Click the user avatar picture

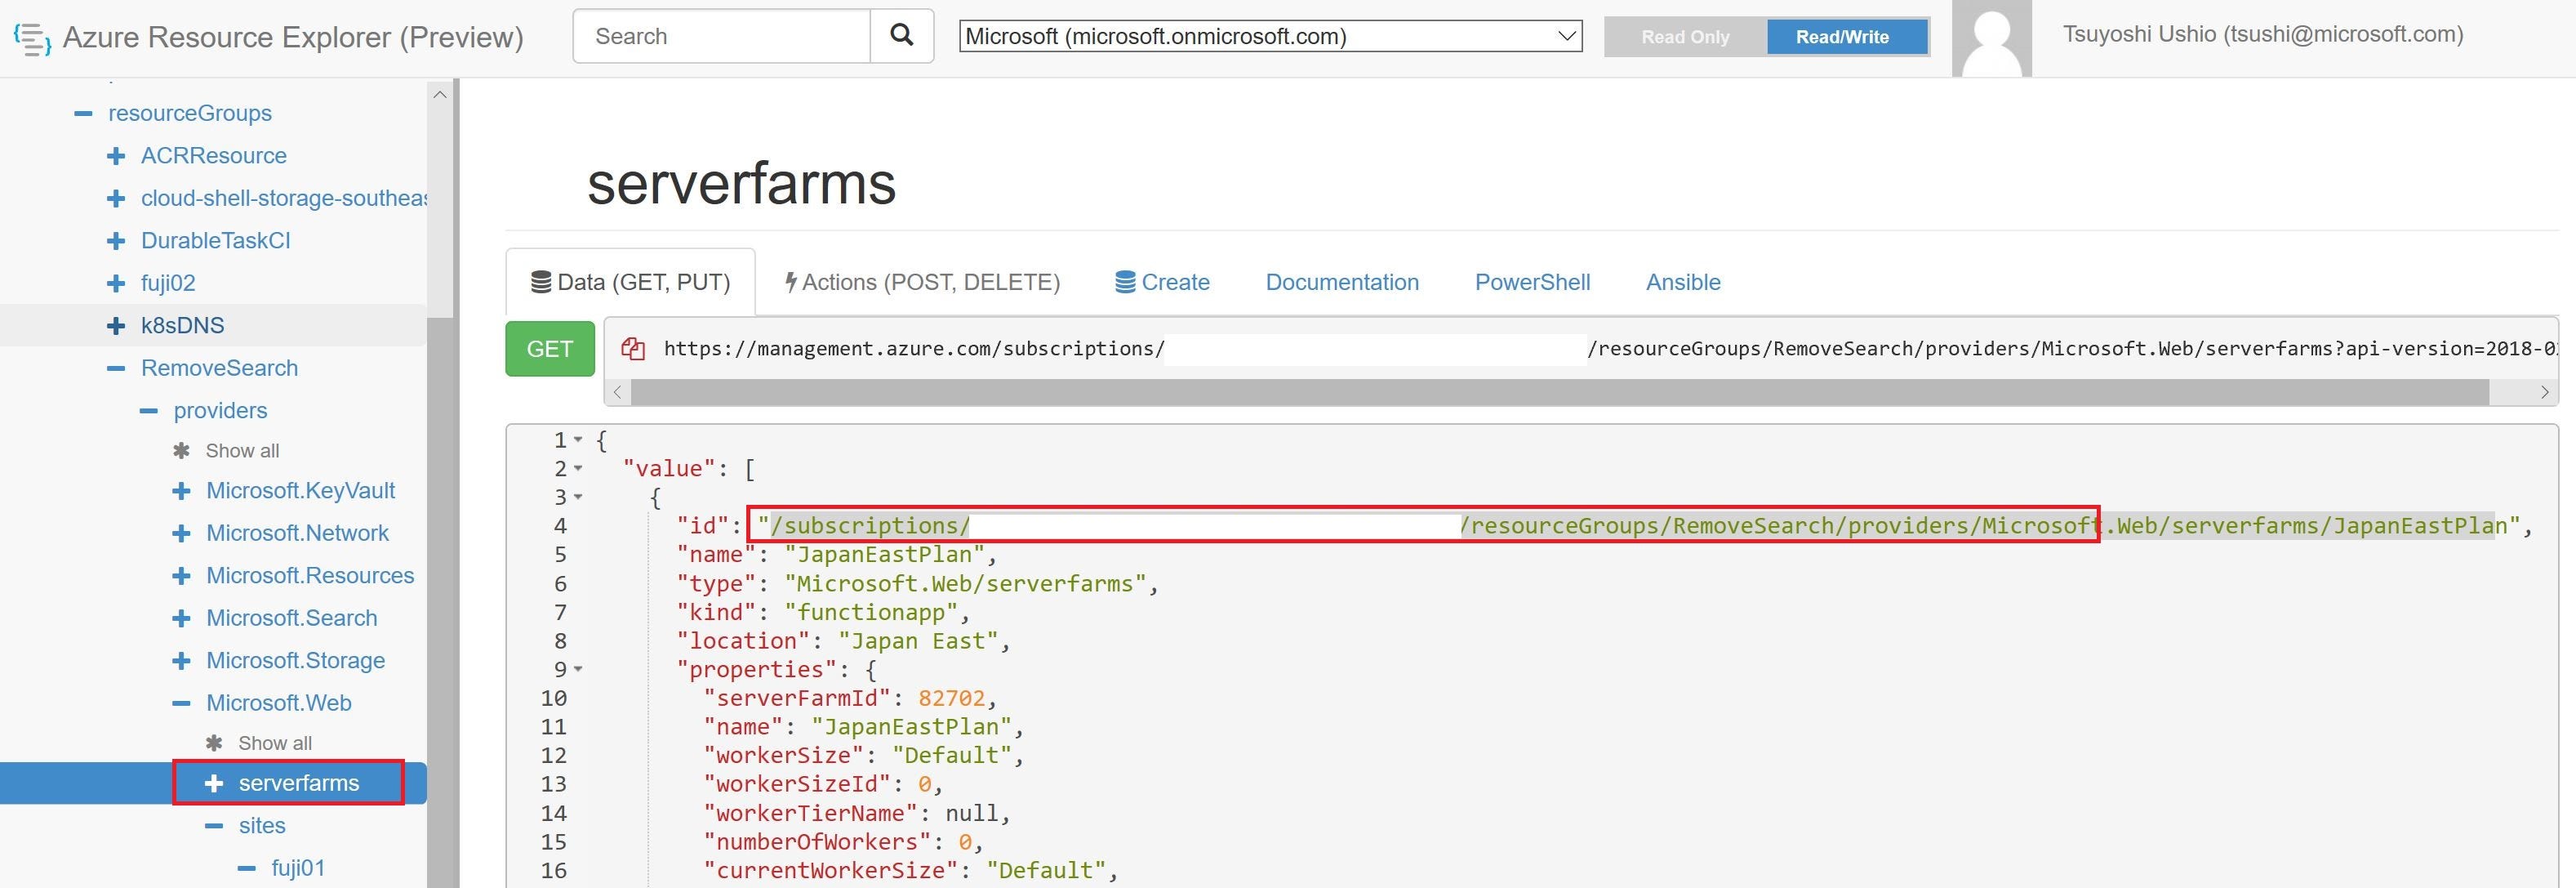pos(1992,38)
